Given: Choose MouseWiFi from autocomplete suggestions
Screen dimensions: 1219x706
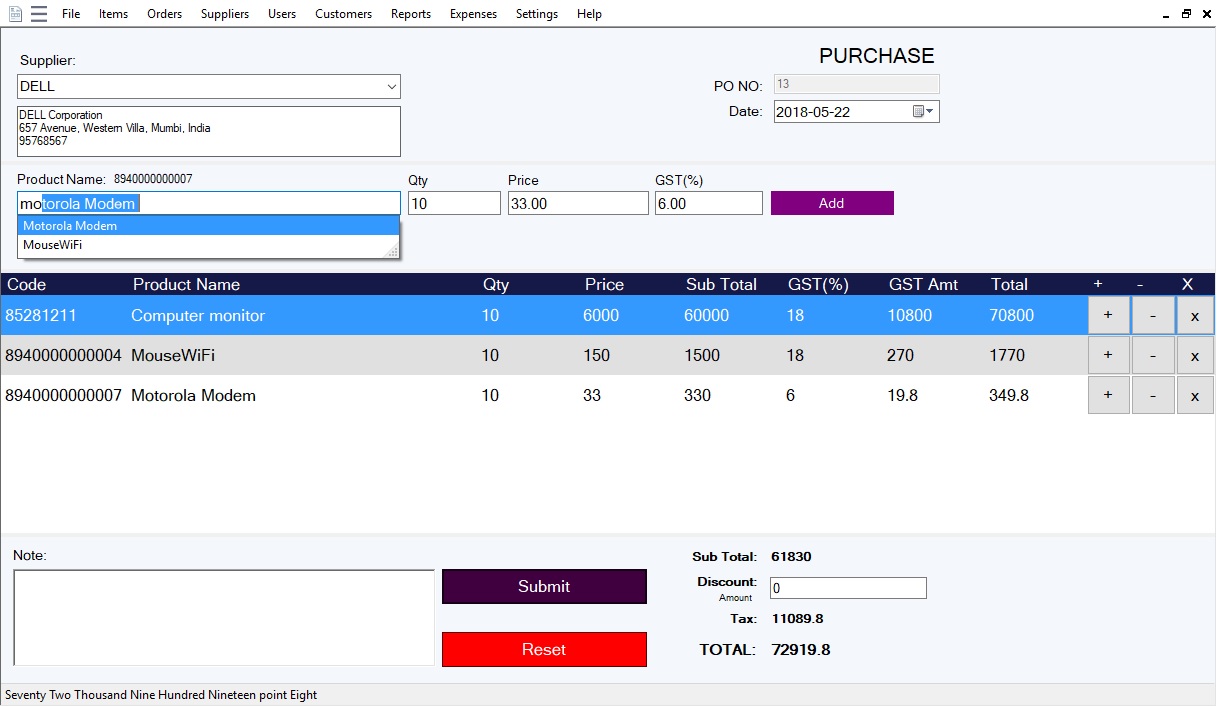Looking at the screenshot, I should click(x=53, y=245).
